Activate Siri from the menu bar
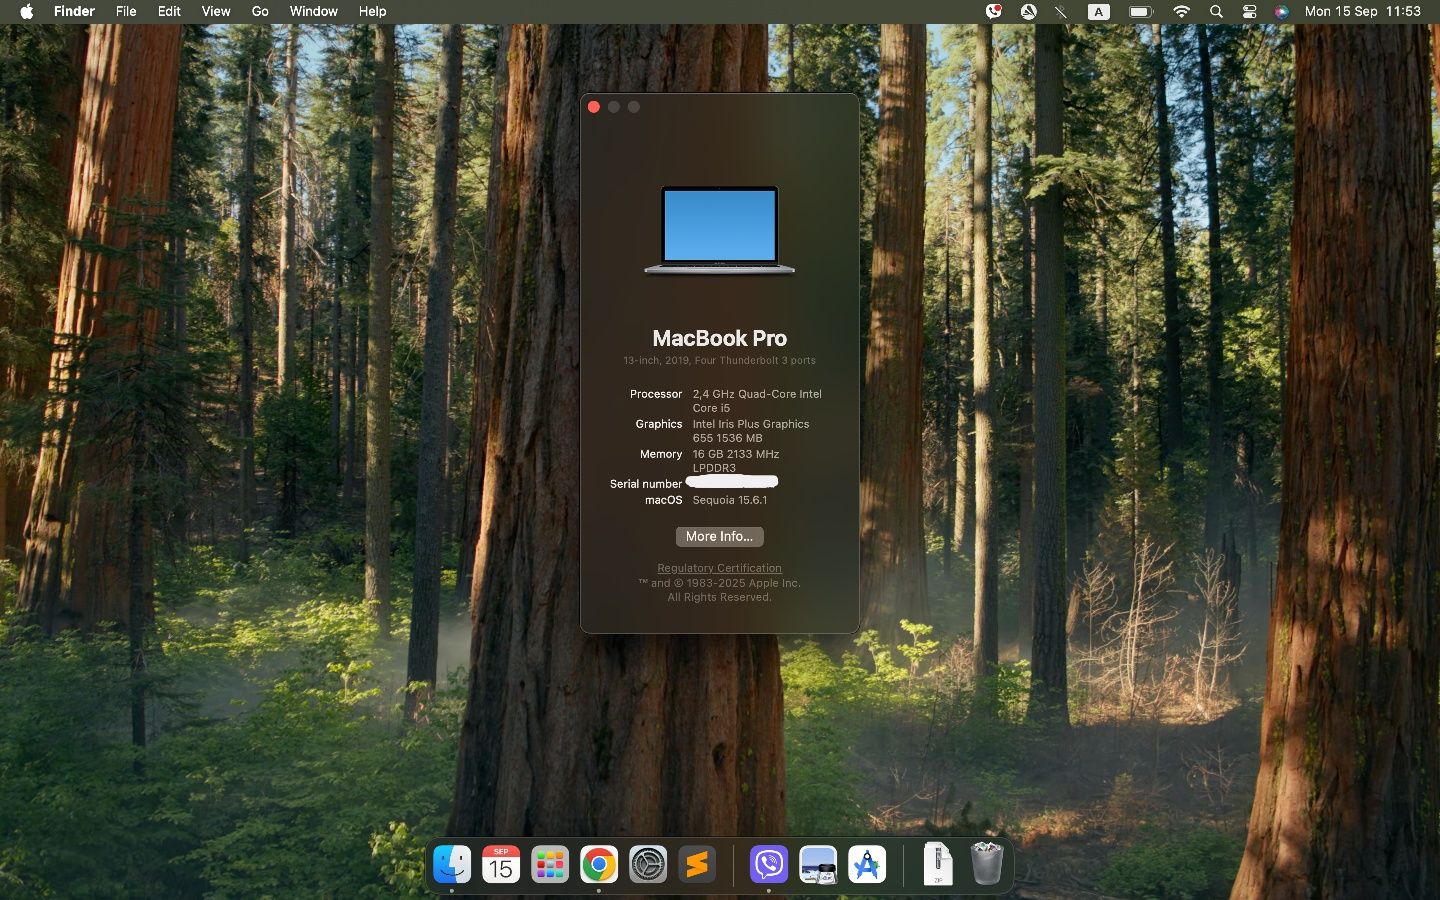The height and width of the screenshot is (900, 1440). point(1281,11)
